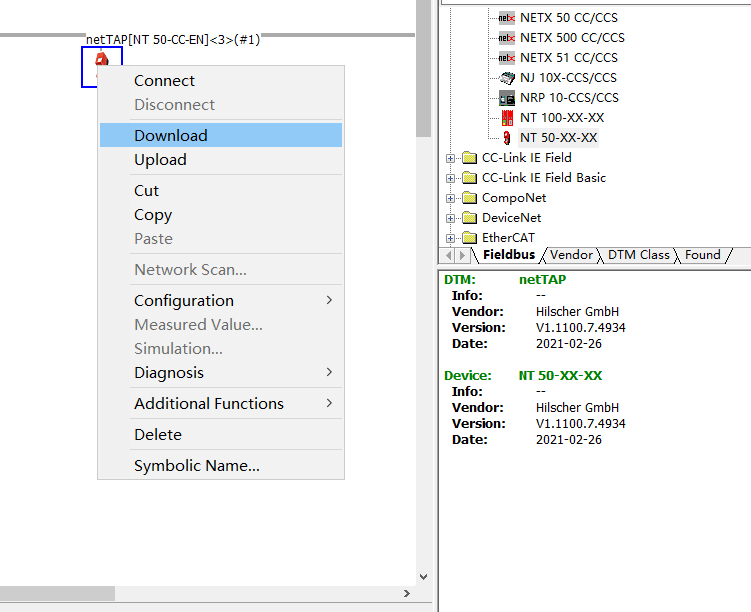Select the NETX 500 CC/CCS device icon
751x612 pixels.
pyautogui.click(x=507, y=38)
